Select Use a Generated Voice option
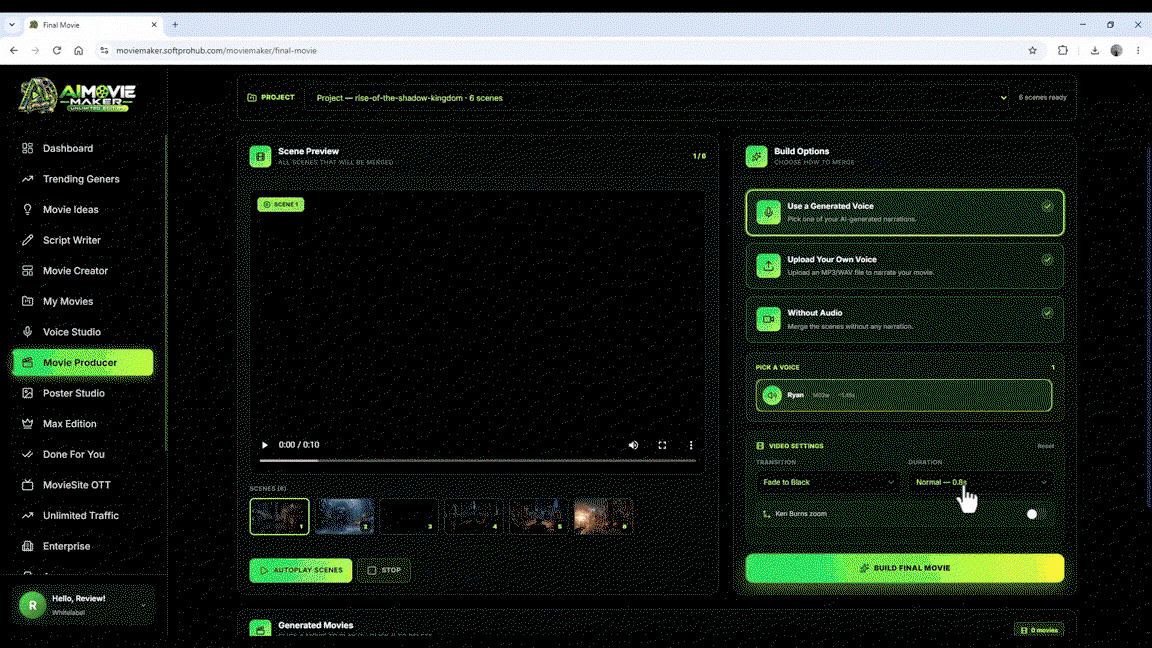 point(904,212)
